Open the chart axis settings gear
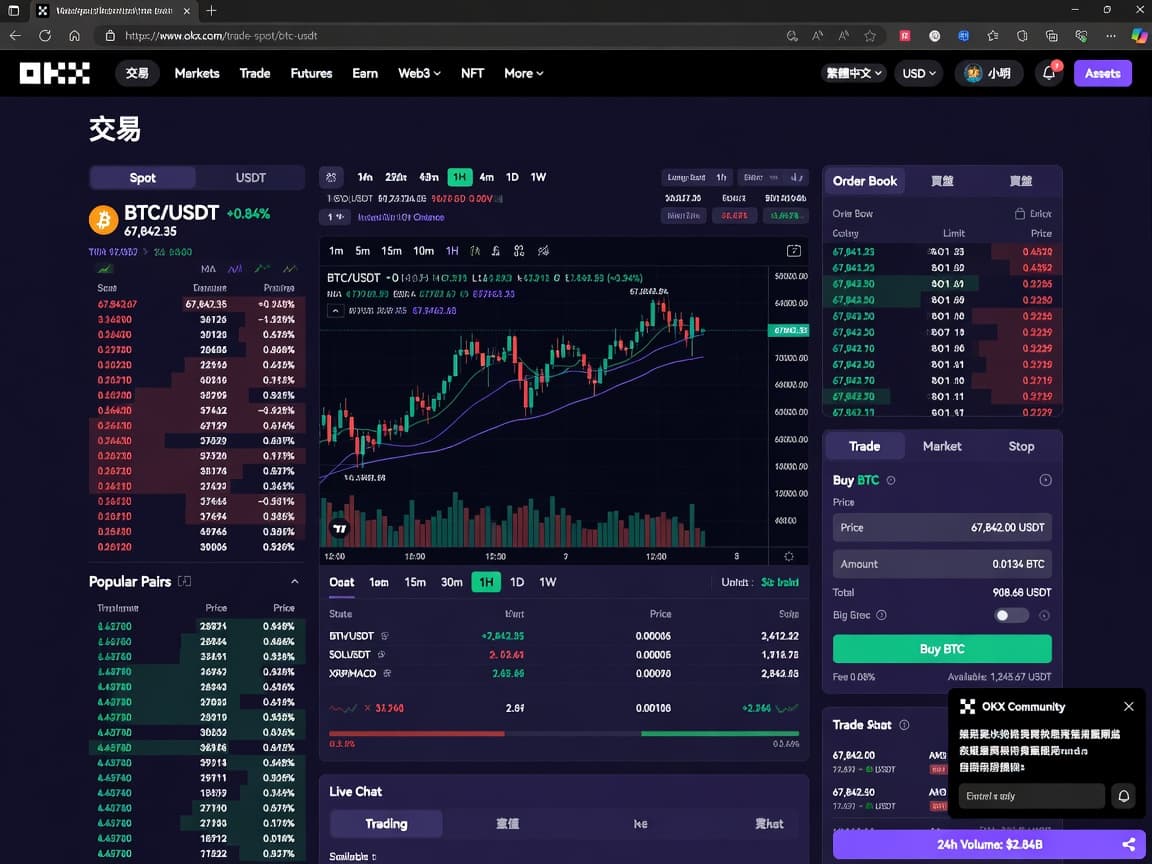This screenshot has height=864, width=1152. click(x=788, y=557)
